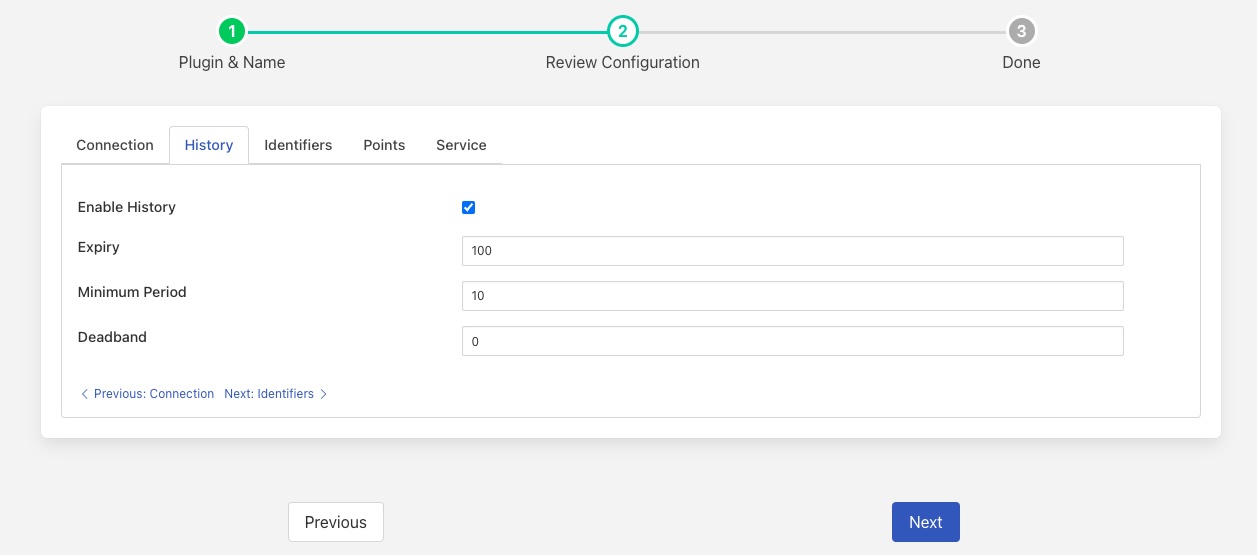
Task: Click left chevron beside Previous: Connection
Action: coord(84,394)
